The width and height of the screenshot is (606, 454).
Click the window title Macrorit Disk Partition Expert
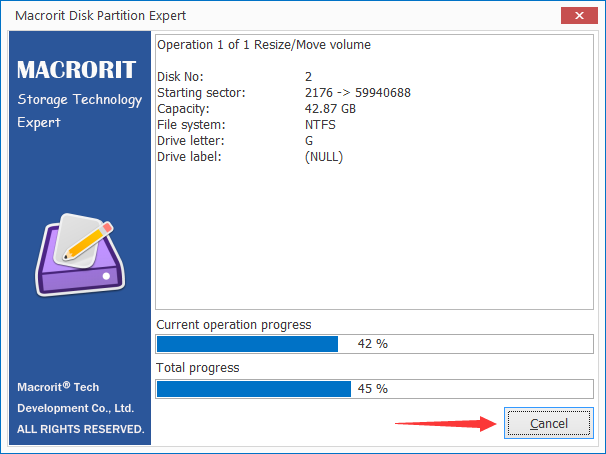(100, 16)
